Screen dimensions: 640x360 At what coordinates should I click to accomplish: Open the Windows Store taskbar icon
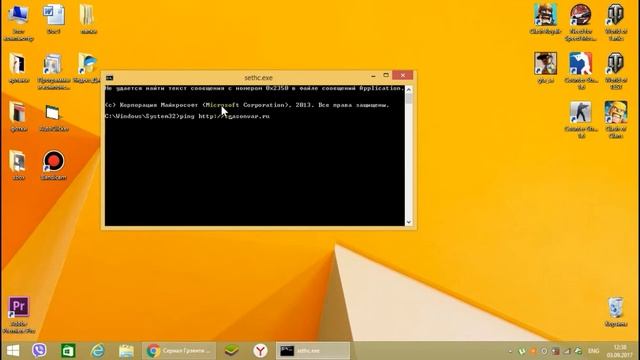point(68,351)
